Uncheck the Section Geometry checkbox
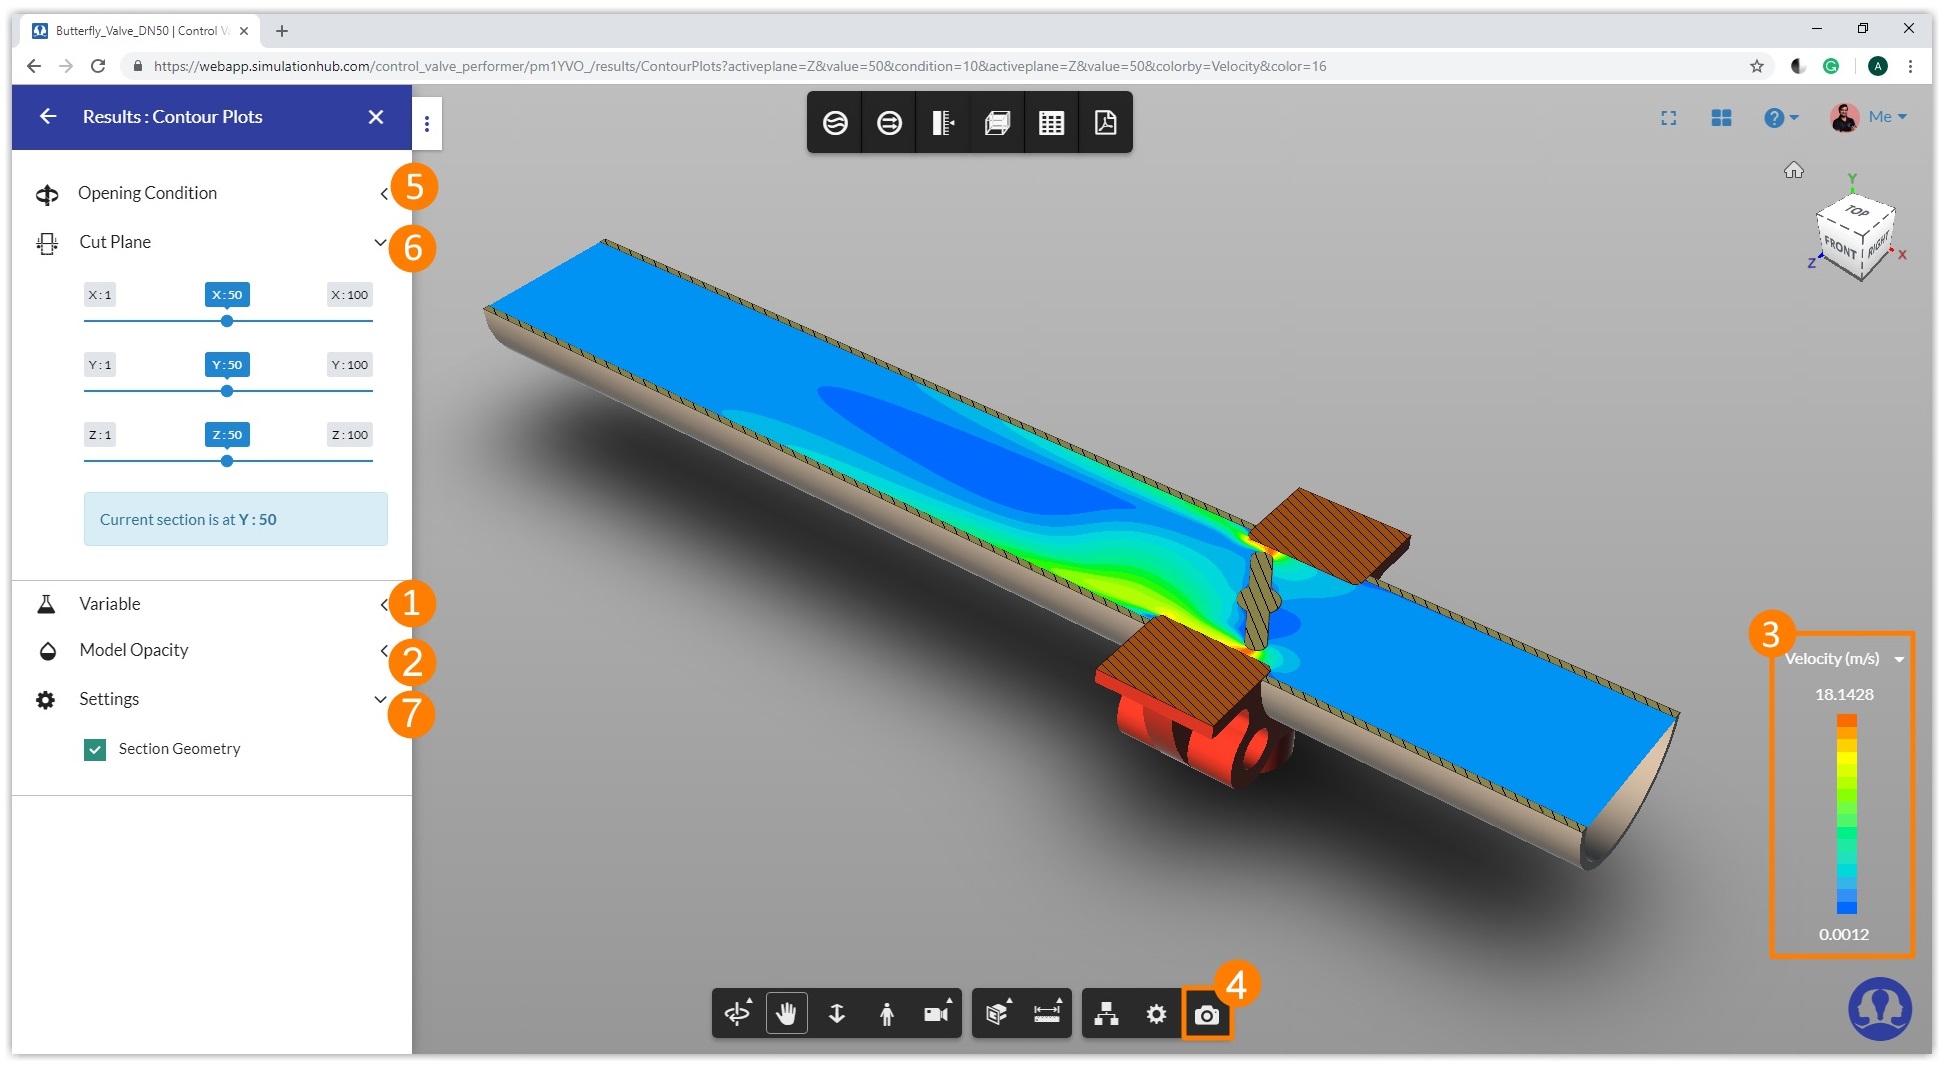This screenshot has width=1943, height=1067. [x=95, y=748]
